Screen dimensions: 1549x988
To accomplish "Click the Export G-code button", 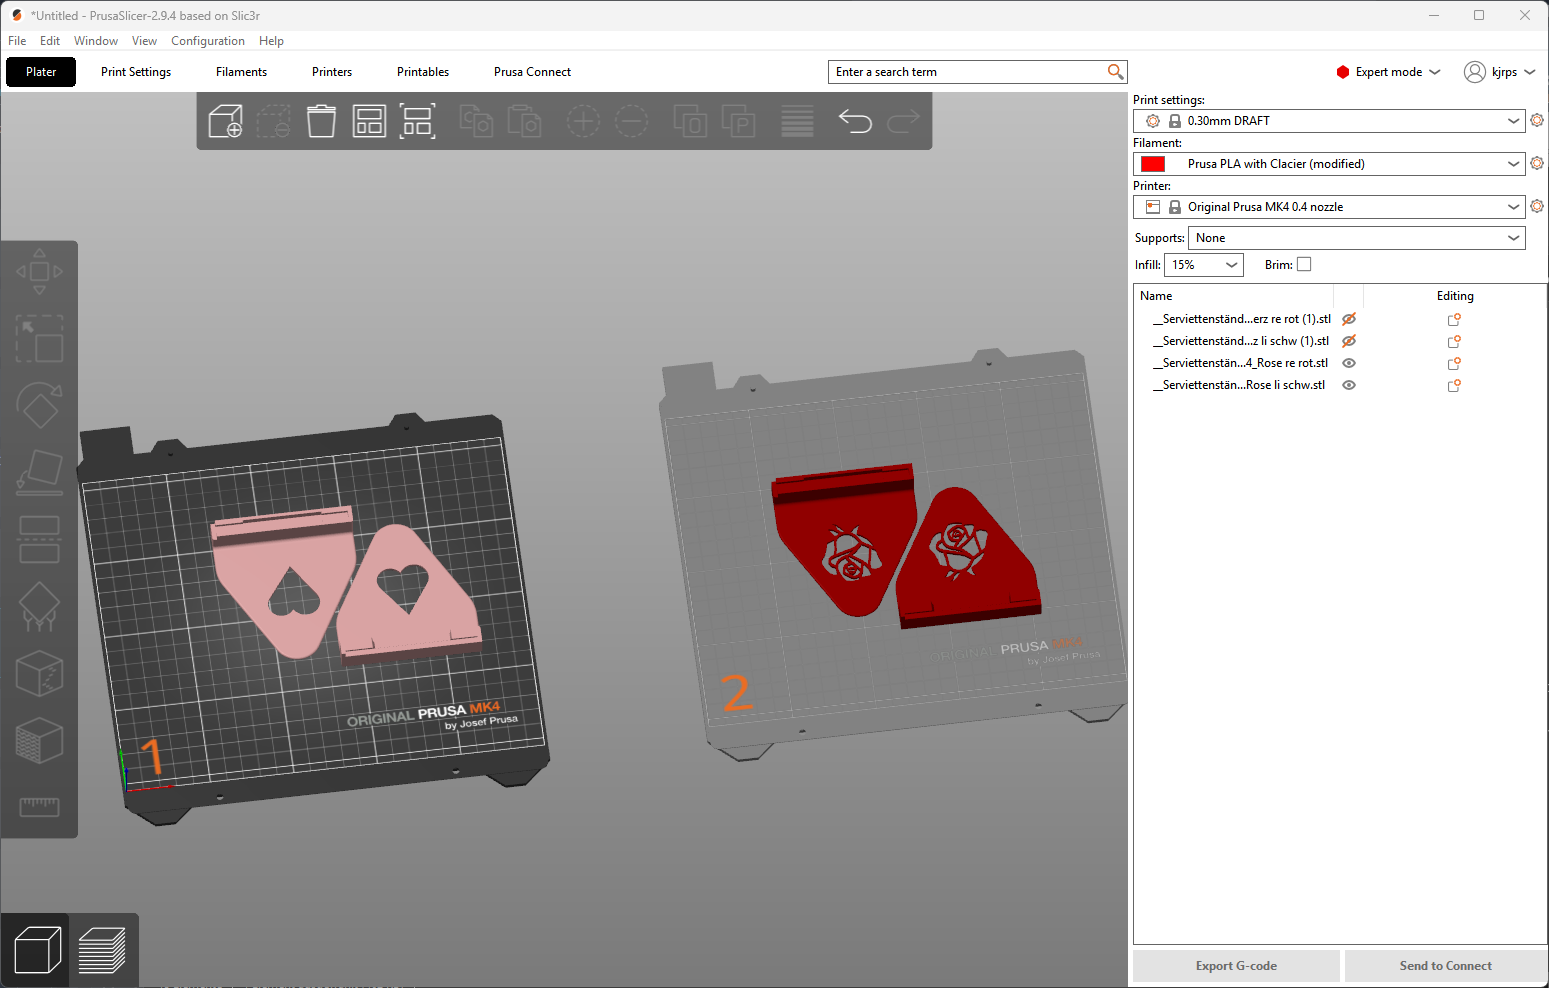I will click(1236, 966).
